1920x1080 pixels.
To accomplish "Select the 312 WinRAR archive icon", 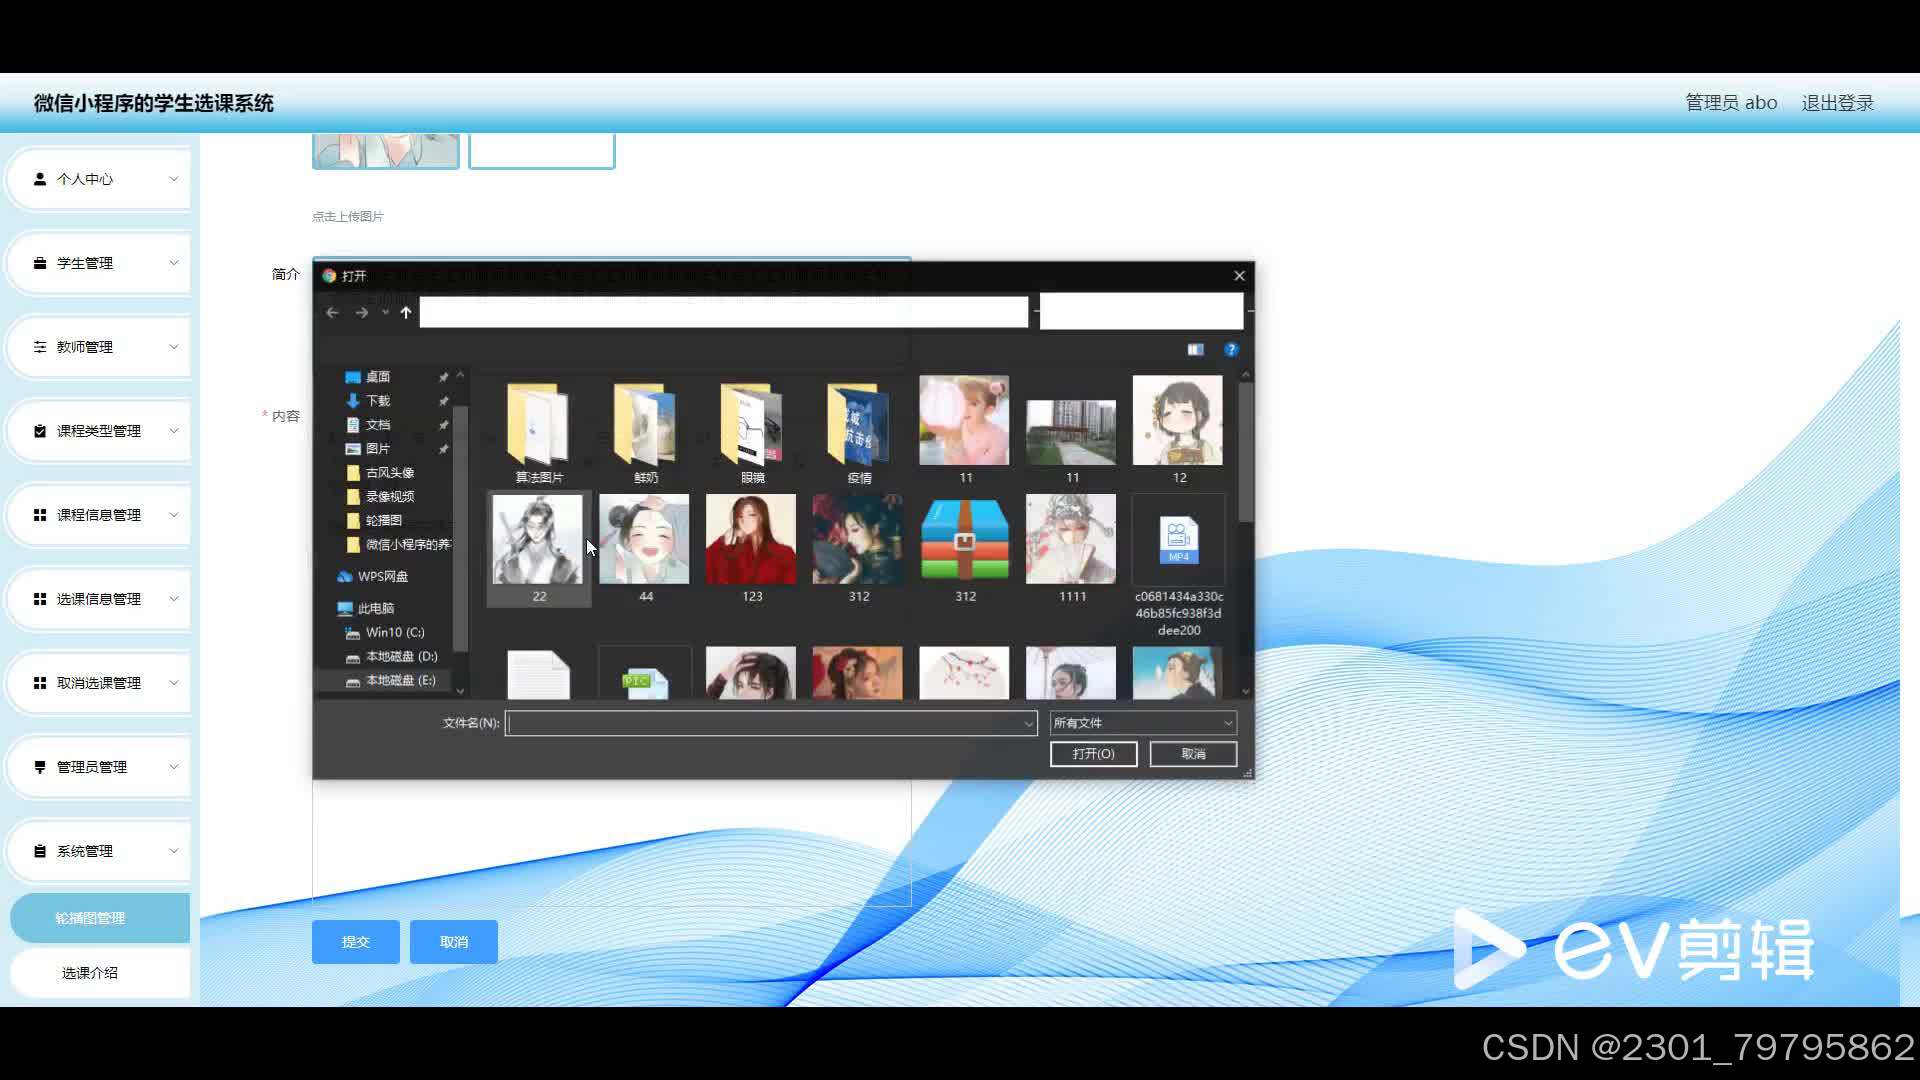I will point(964,541).
